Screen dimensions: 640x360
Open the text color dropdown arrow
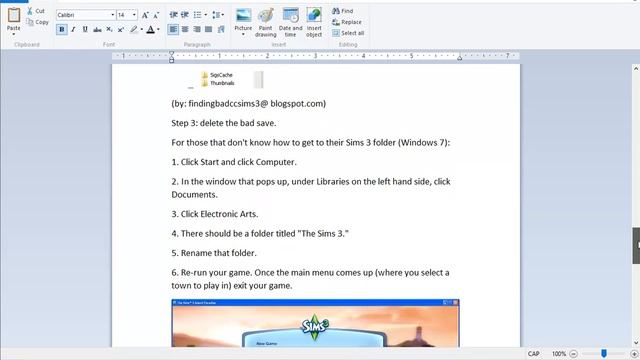pos(158,29)
